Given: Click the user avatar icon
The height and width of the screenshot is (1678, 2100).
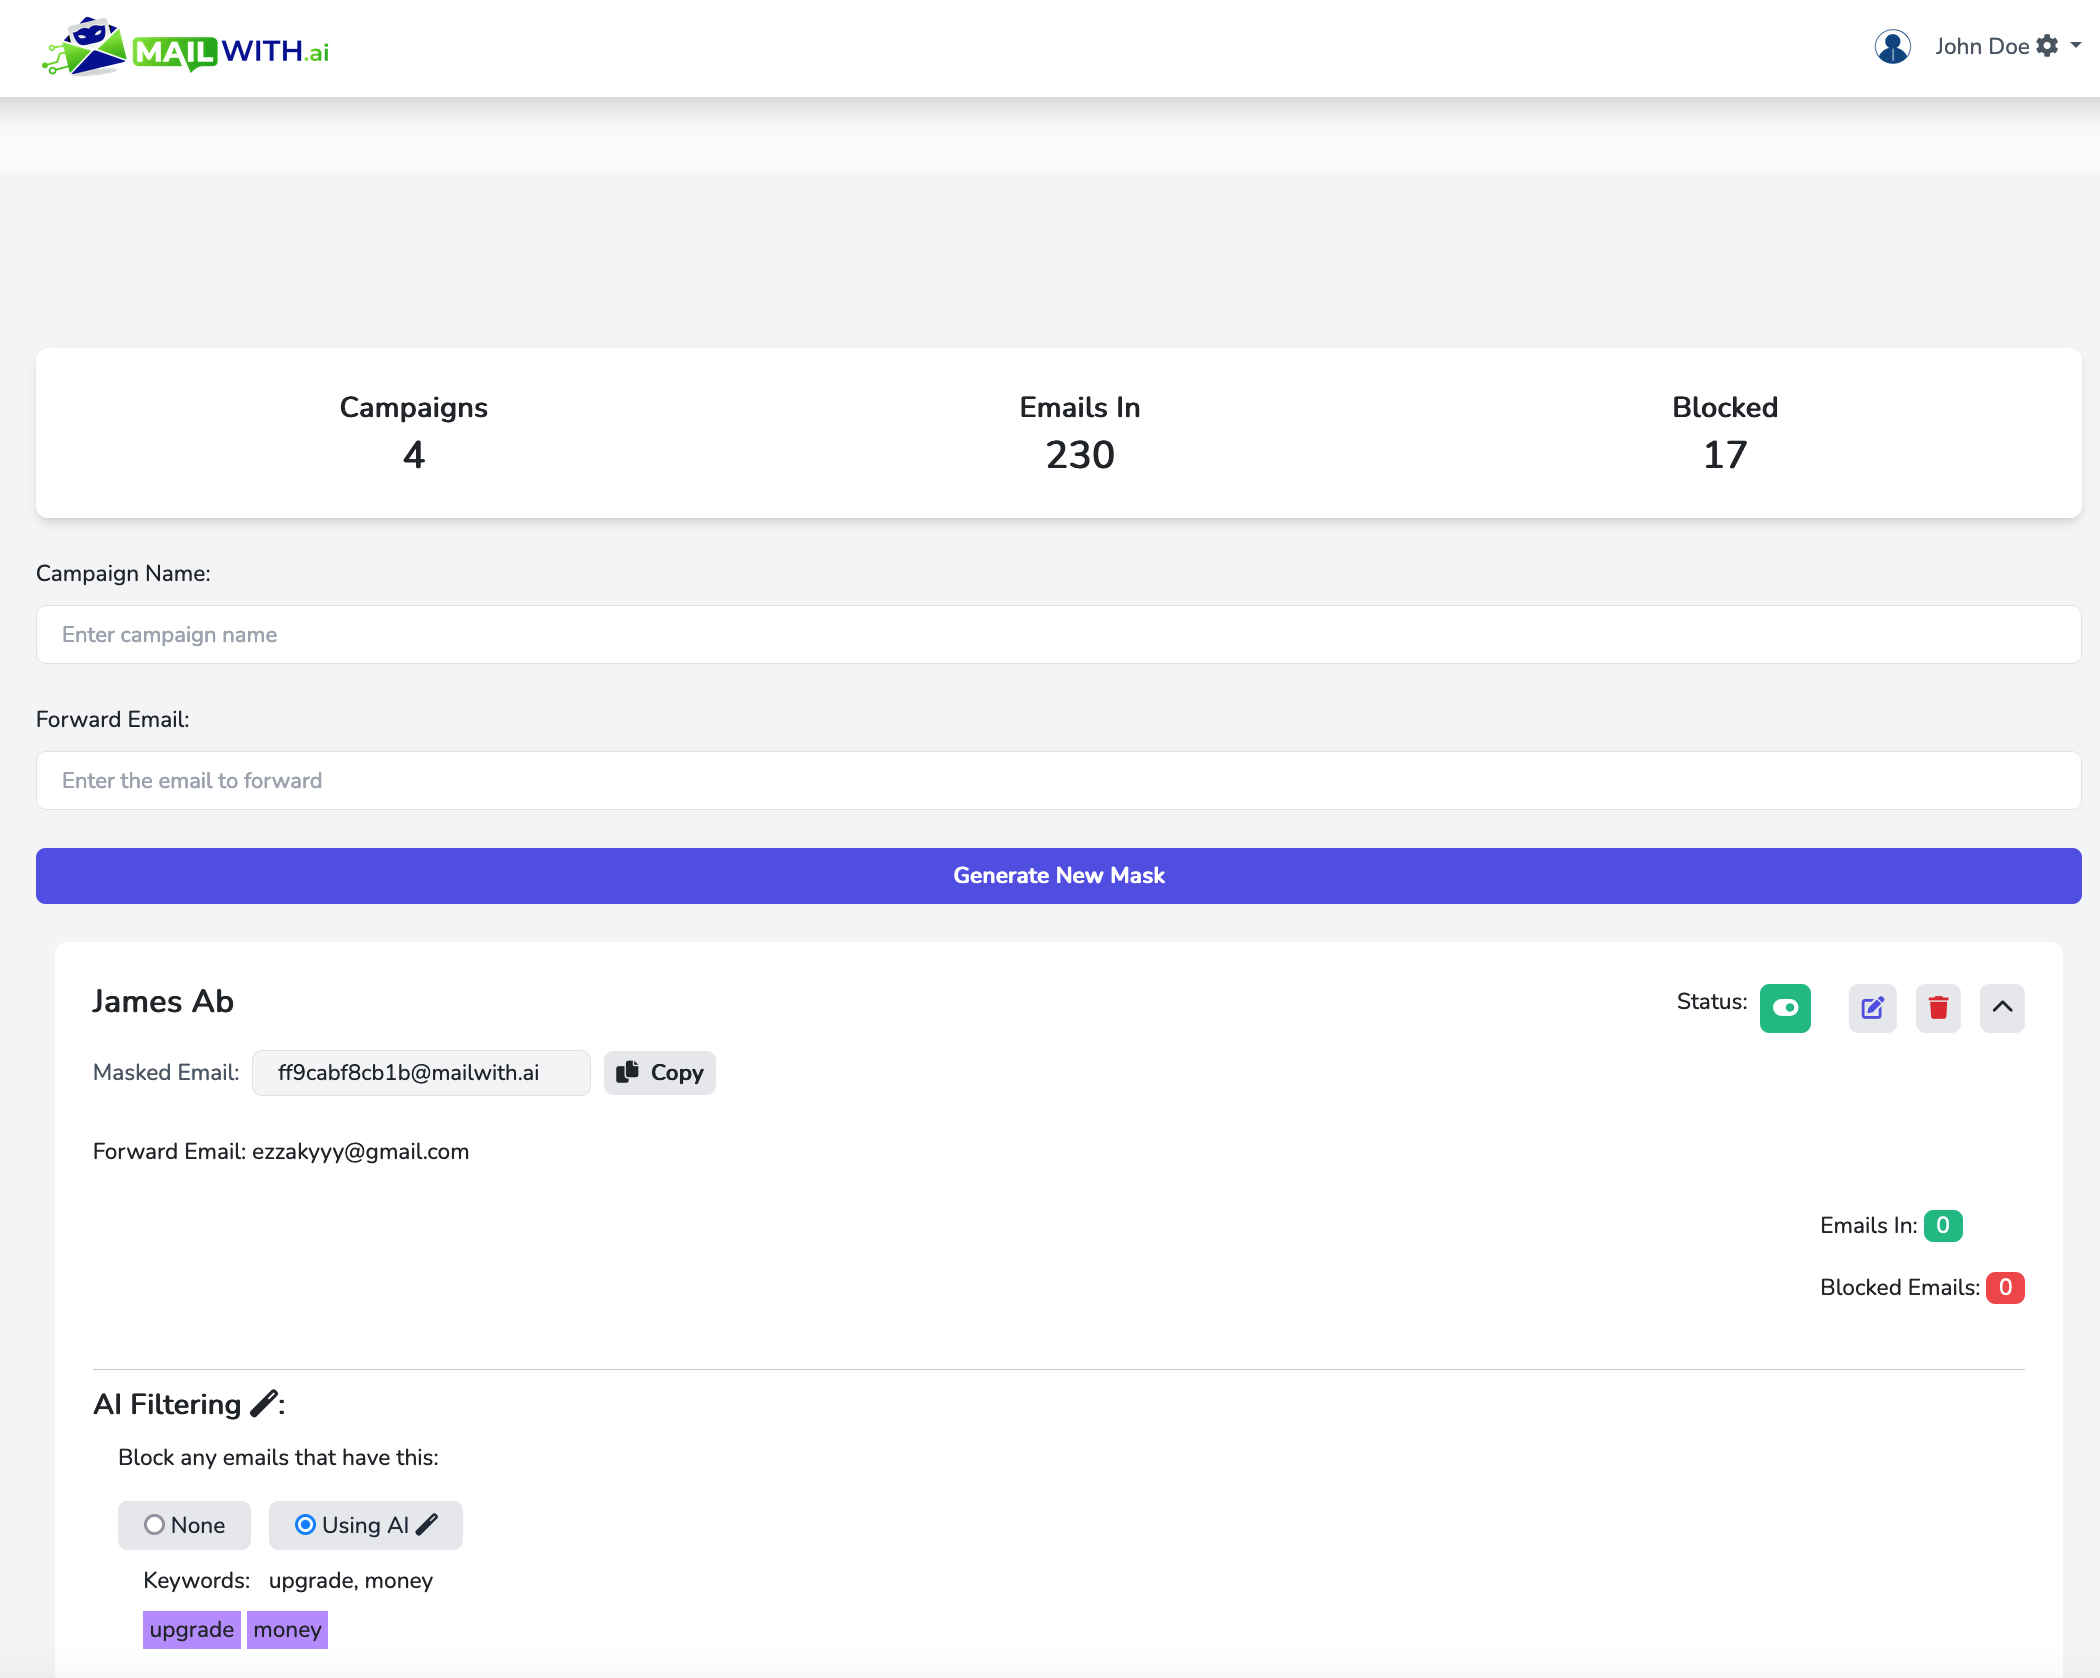Looking at the screenshot, I should 1892,47.
